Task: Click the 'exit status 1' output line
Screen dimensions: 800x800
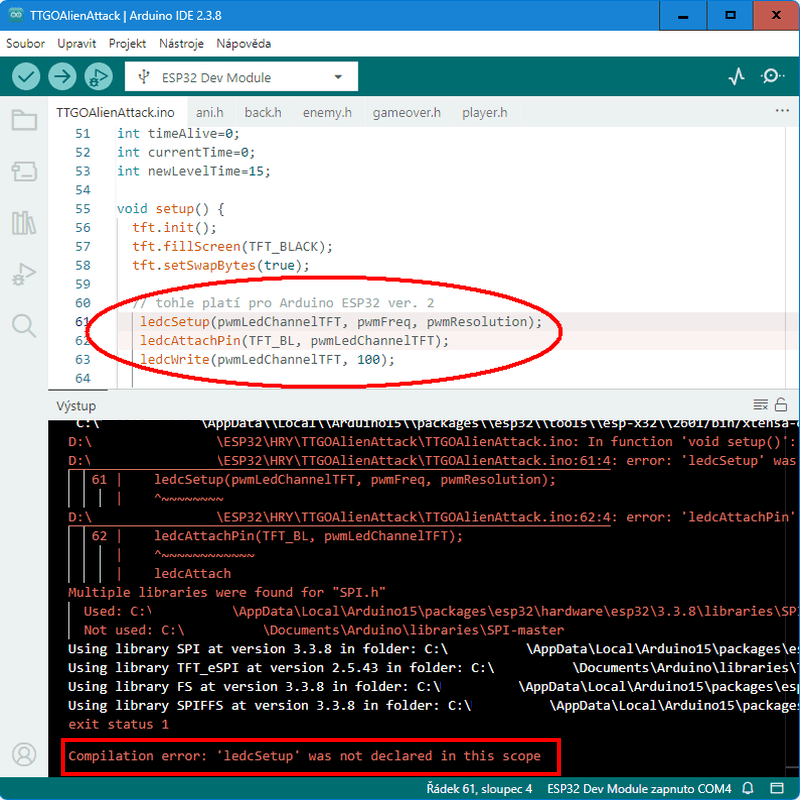Action: coord(118,724)
